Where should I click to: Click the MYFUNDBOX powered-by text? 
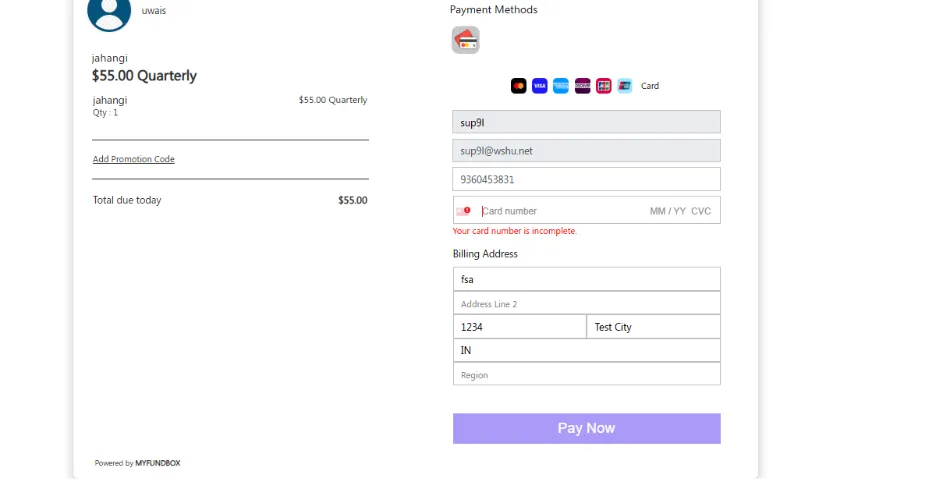[158, 463]
